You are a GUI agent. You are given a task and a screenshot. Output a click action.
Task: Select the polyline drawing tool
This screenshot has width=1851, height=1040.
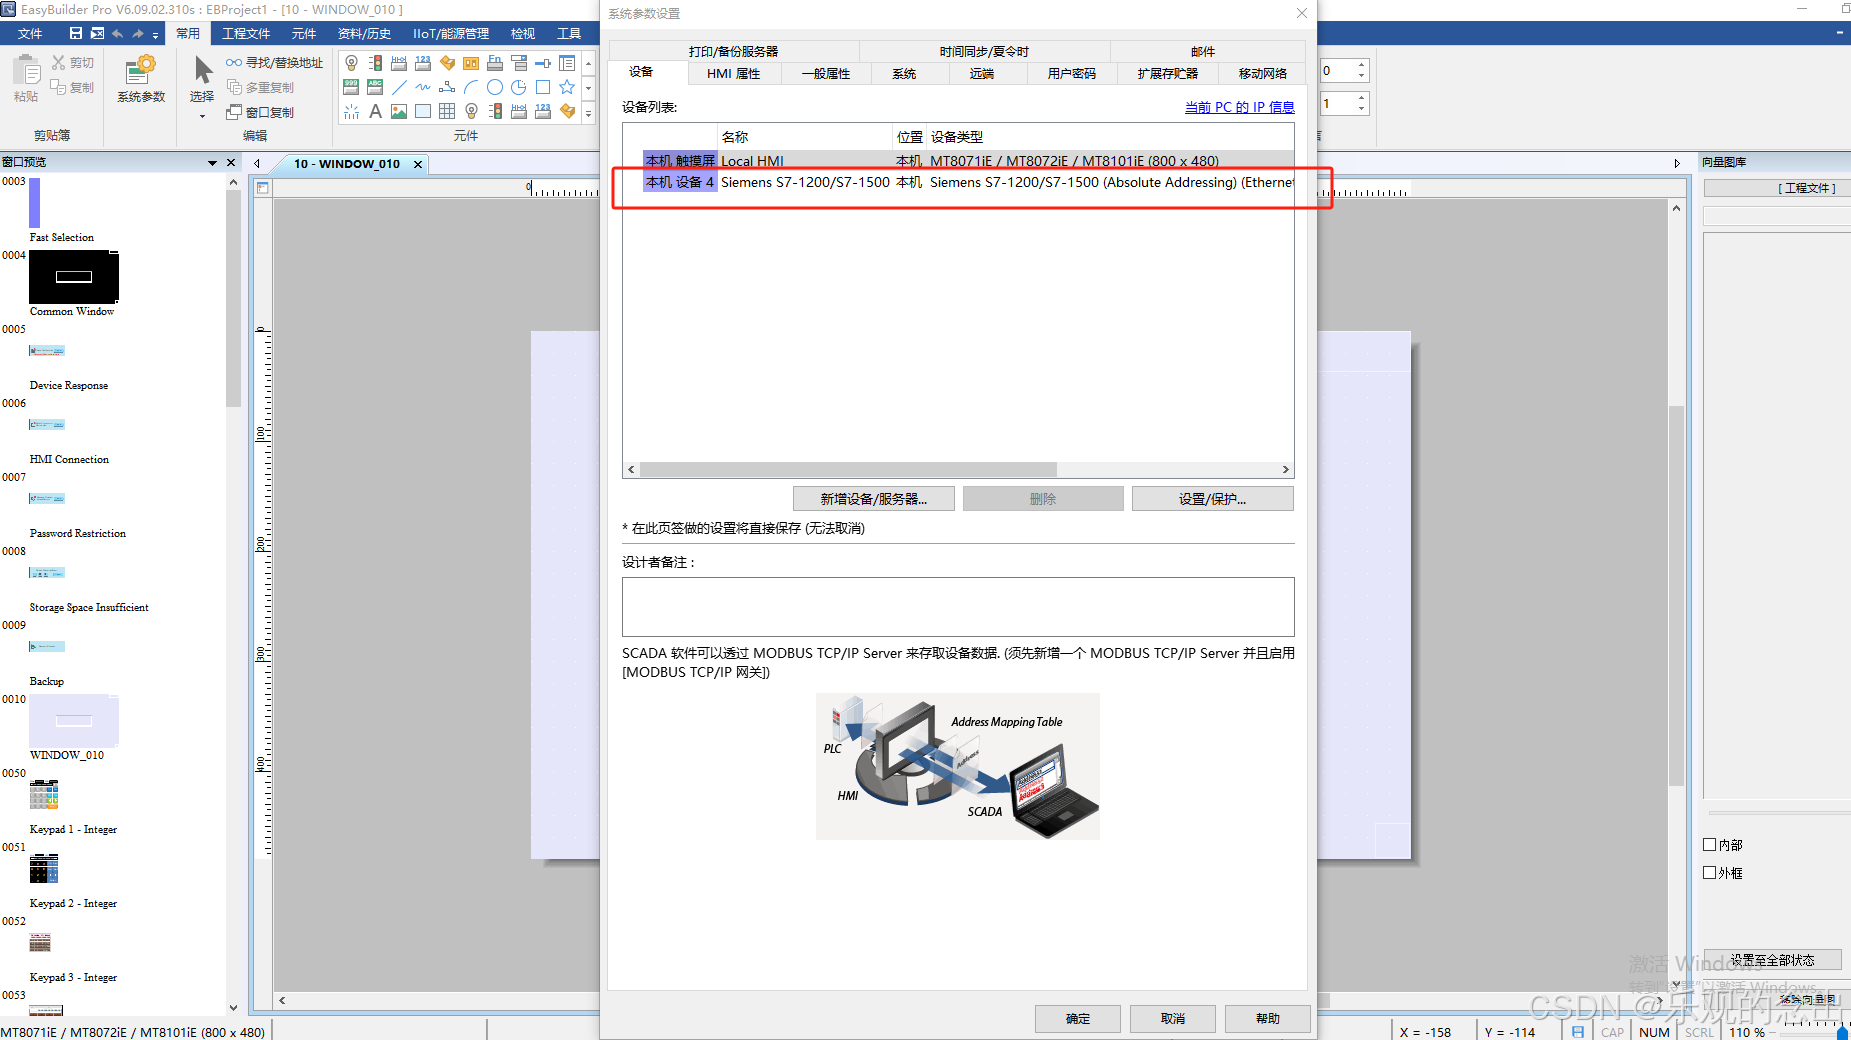[x=447, y=87]
